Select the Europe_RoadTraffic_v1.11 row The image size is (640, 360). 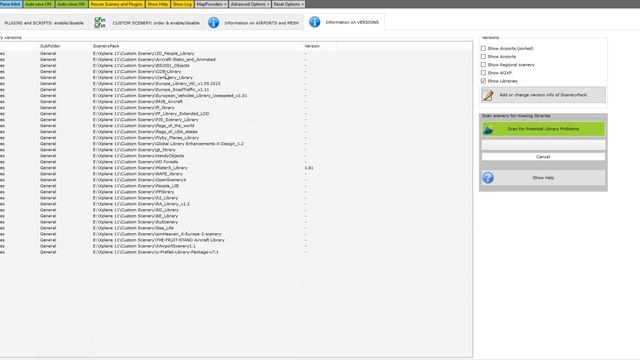236,89
